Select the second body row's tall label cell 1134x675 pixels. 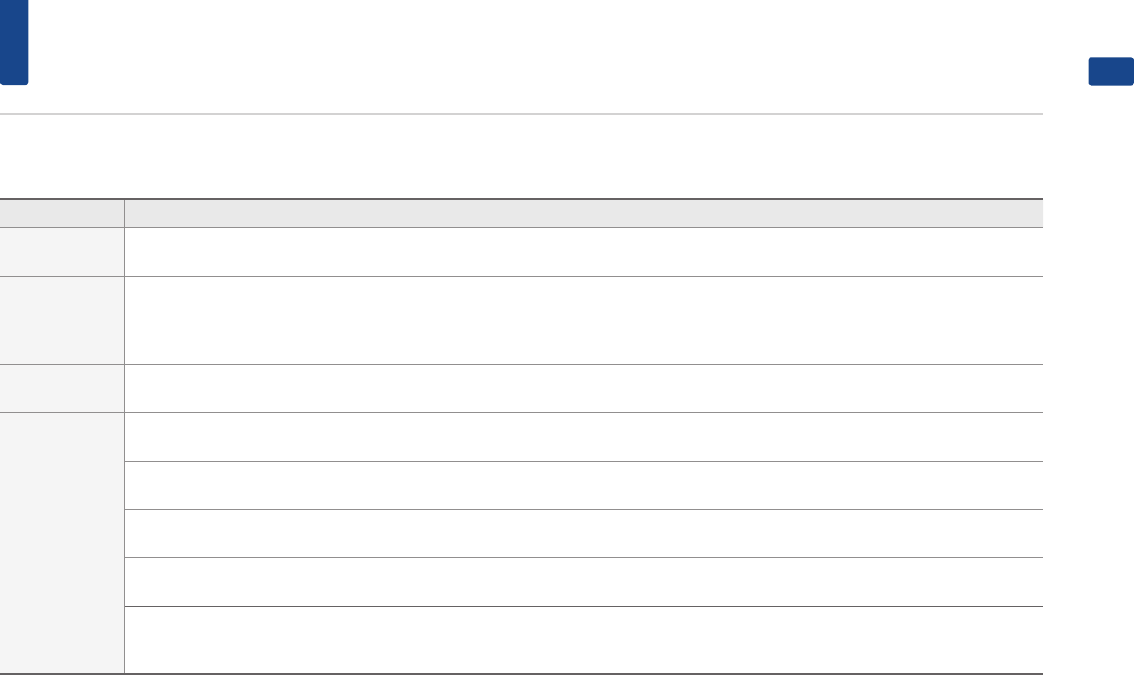tap(61, 320)
